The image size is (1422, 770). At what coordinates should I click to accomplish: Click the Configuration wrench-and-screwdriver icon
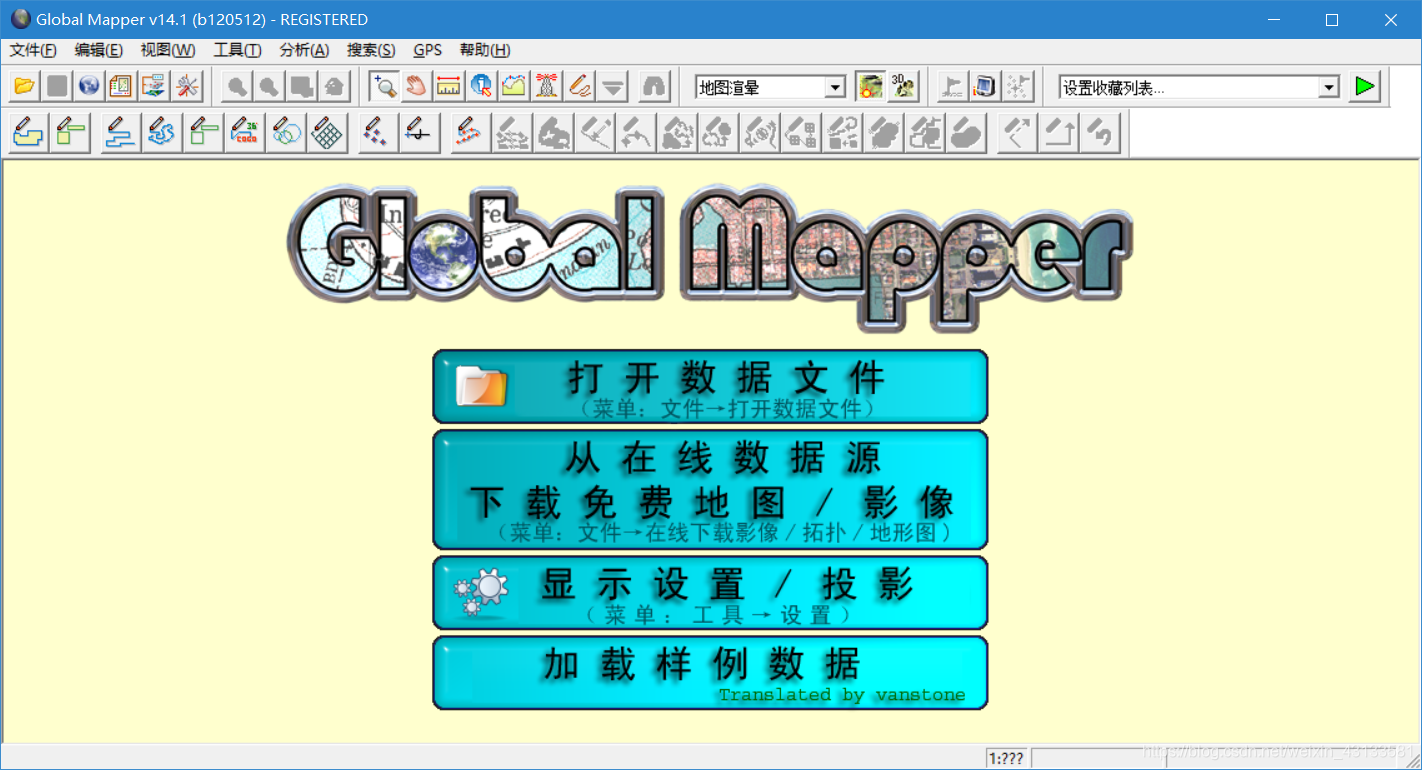tap(186, 86)
